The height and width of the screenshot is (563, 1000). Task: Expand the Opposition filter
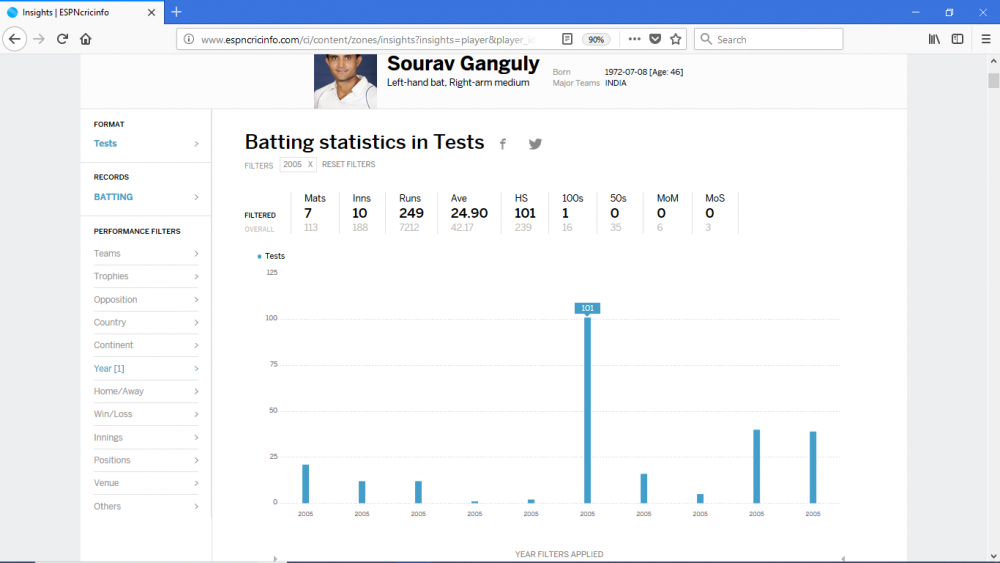click(146, 299)
